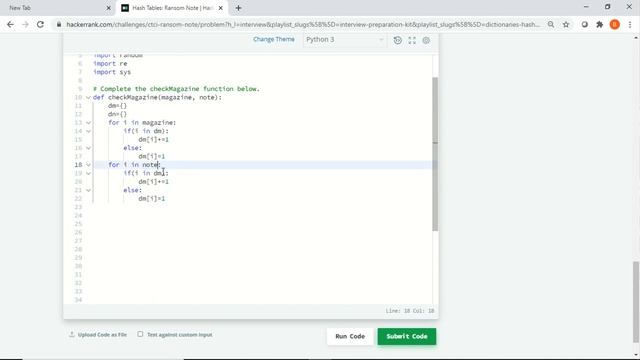Click 'dn={}' on line 12
Screen dimensions: 640x360
118,114
